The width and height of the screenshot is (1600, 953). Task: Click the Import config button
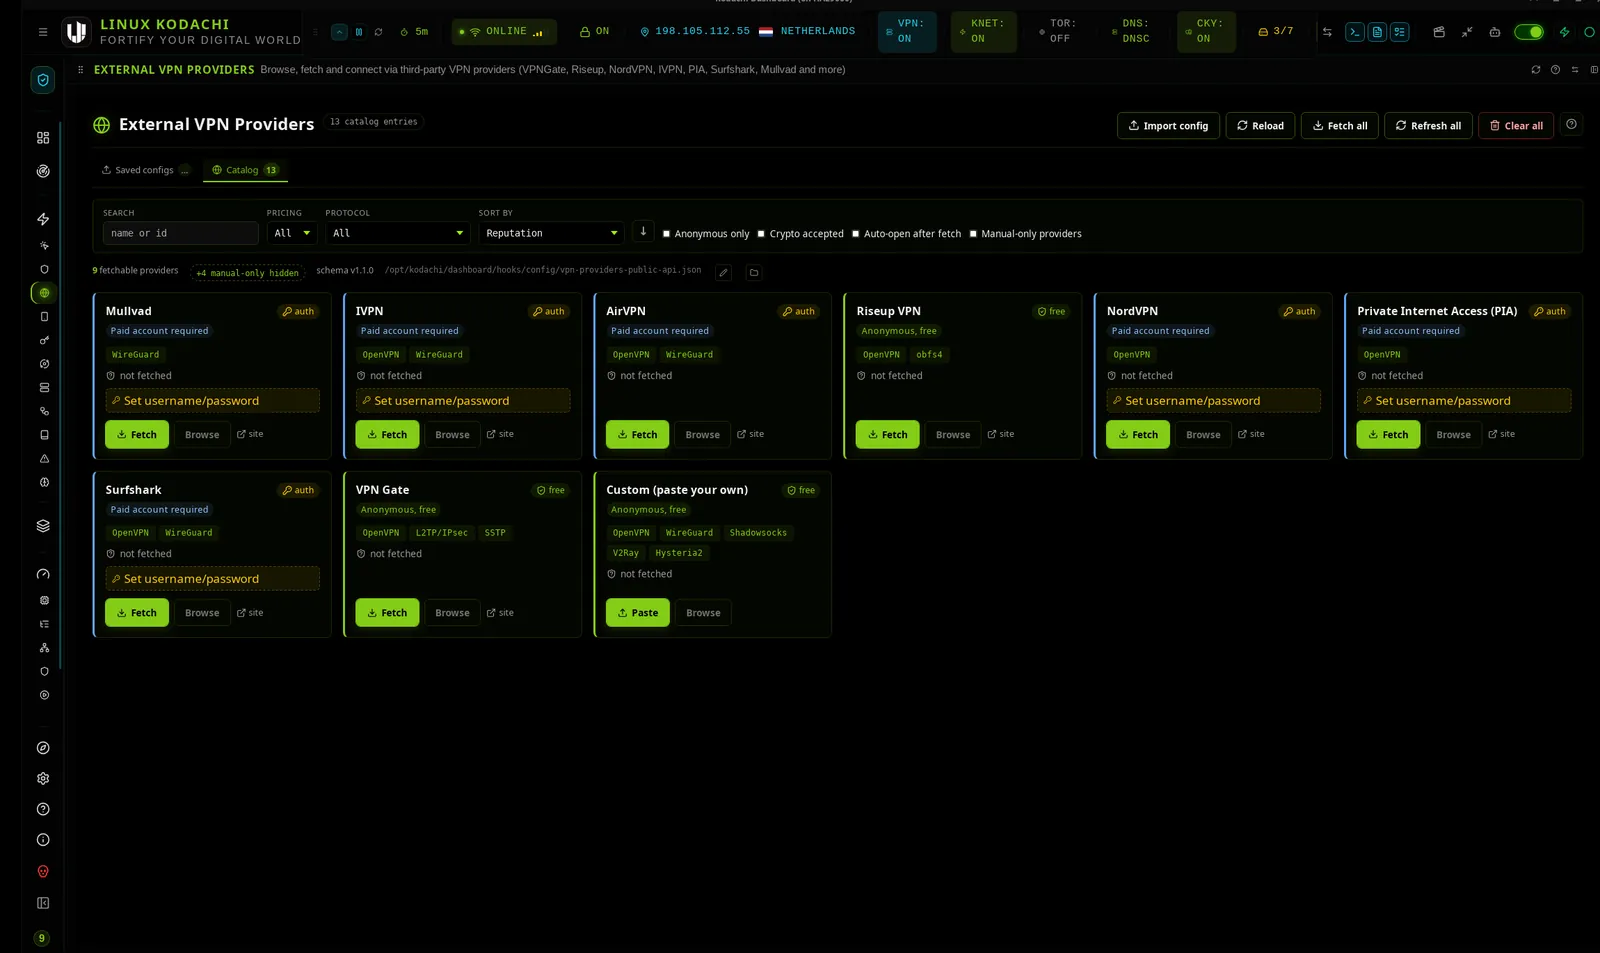pos(1168,126)
